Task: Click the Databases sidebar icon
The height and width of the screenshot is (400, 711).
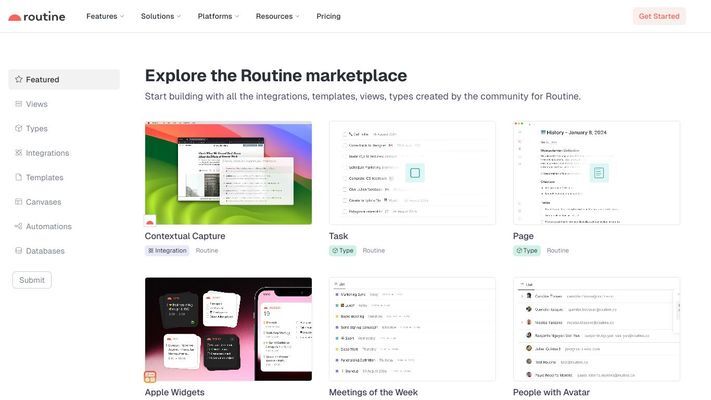Action: coord(19,251)
